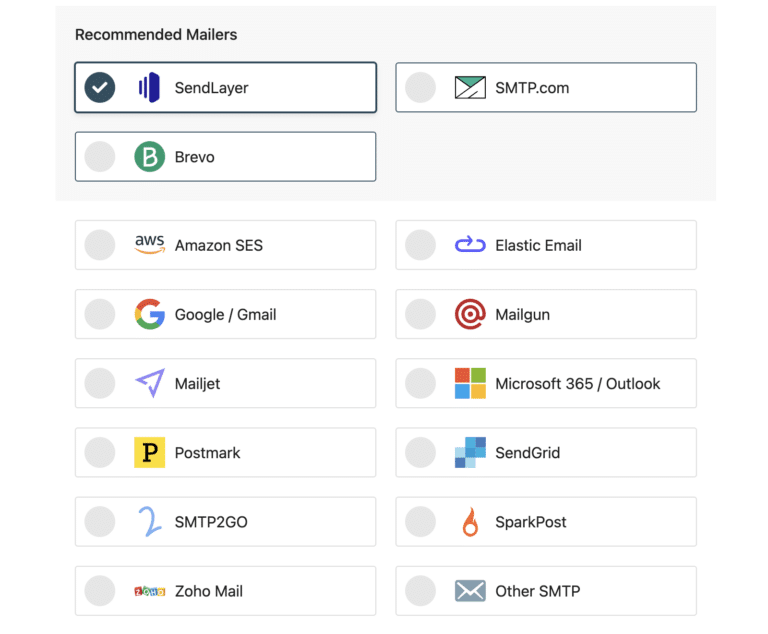Viewport: 768px width, 634px height.
Task: Click the Microsoft 365 squares logo
Action: (x=470, y=383)
